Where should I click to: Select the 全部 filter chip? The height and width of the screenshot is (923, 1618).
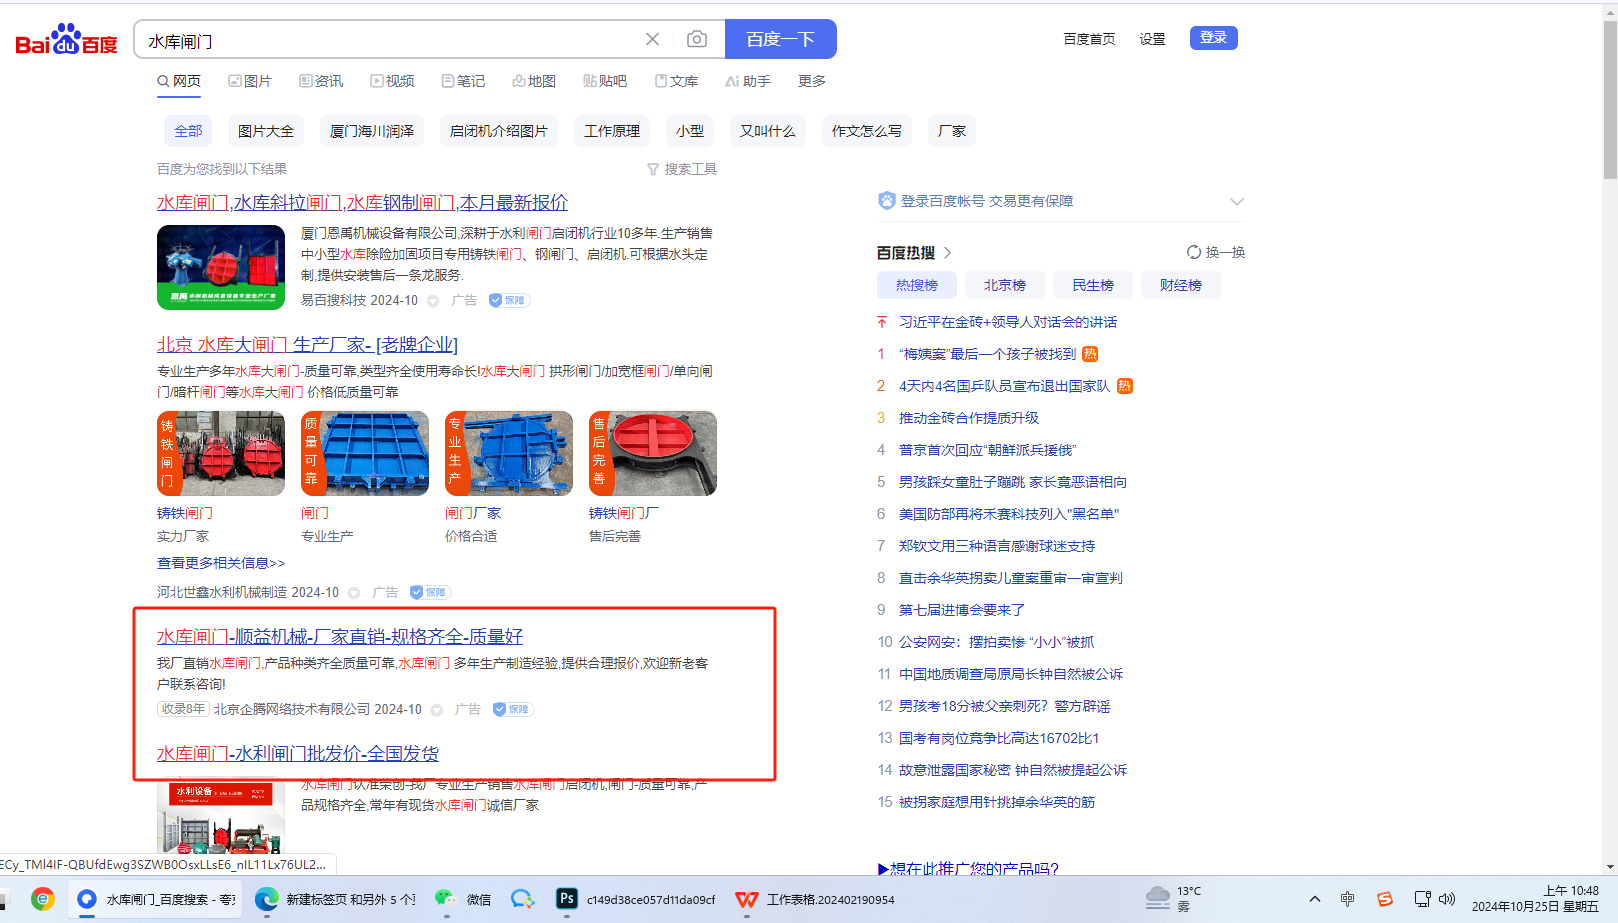click(x=188, y=131)
